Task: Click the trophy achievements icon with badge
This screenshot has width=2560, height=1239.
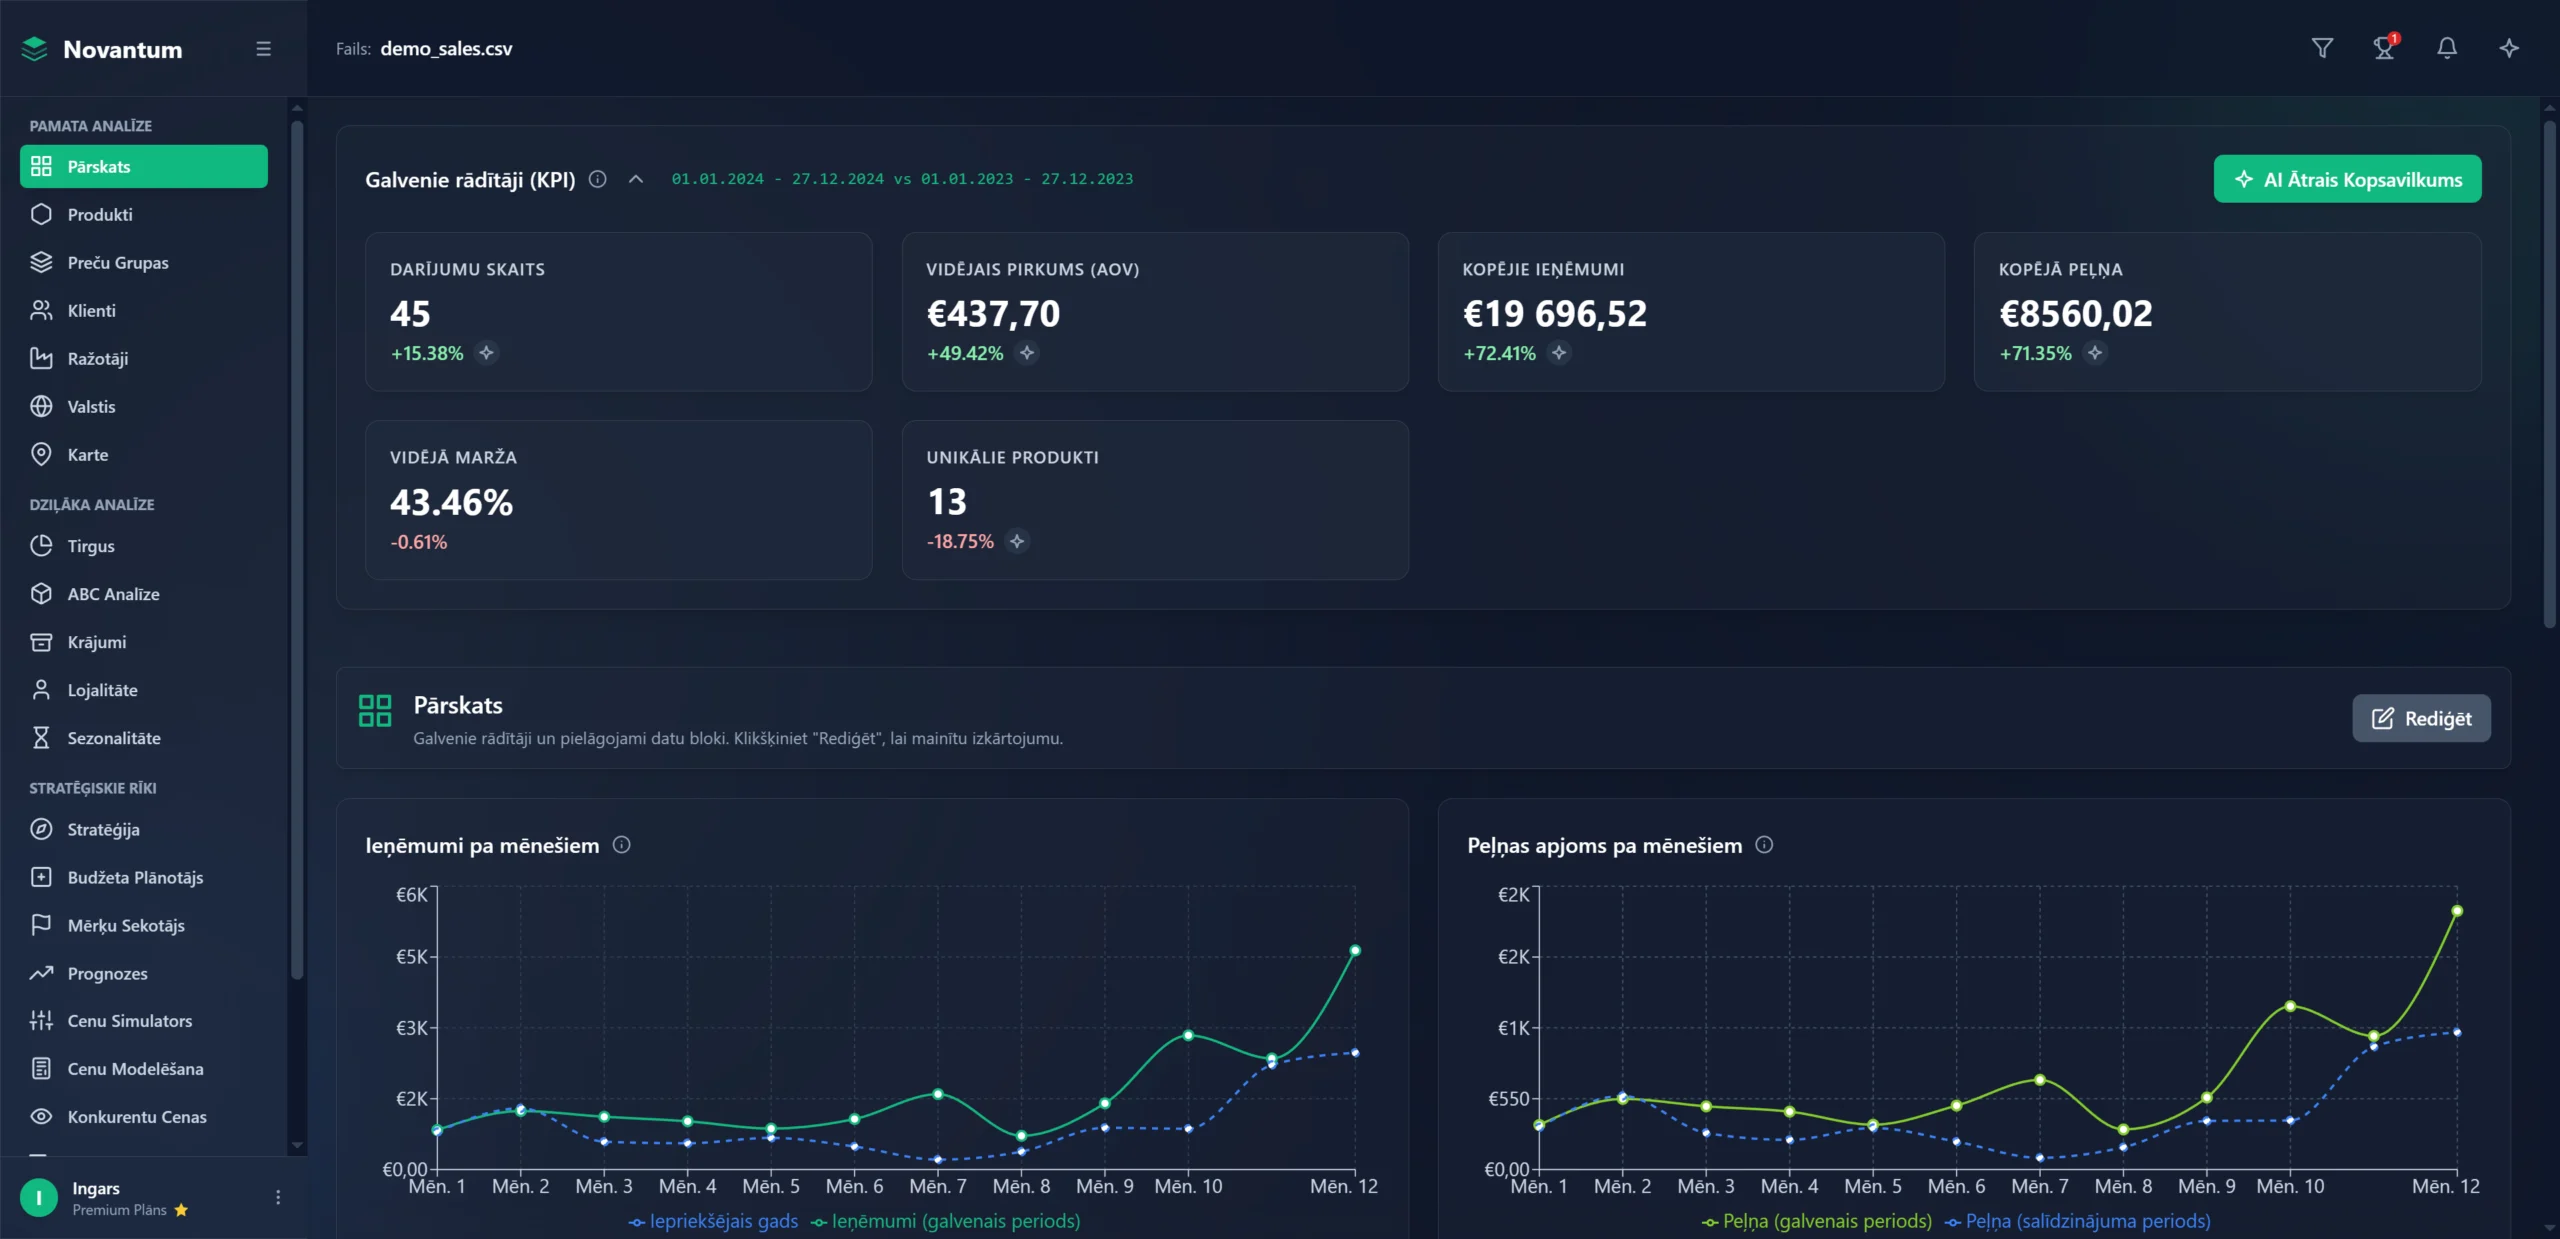Action: coord(2384,48)
